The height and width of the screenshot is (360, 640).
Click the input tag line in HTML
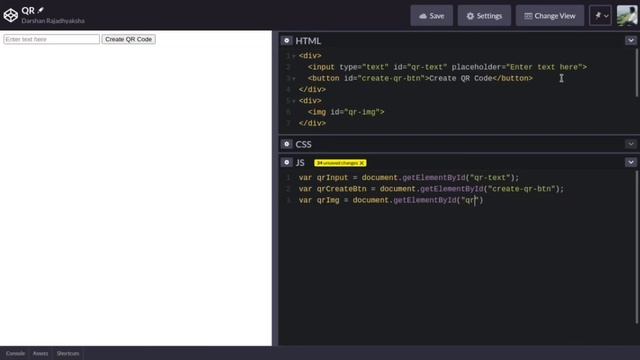click(x=447, y=67)
